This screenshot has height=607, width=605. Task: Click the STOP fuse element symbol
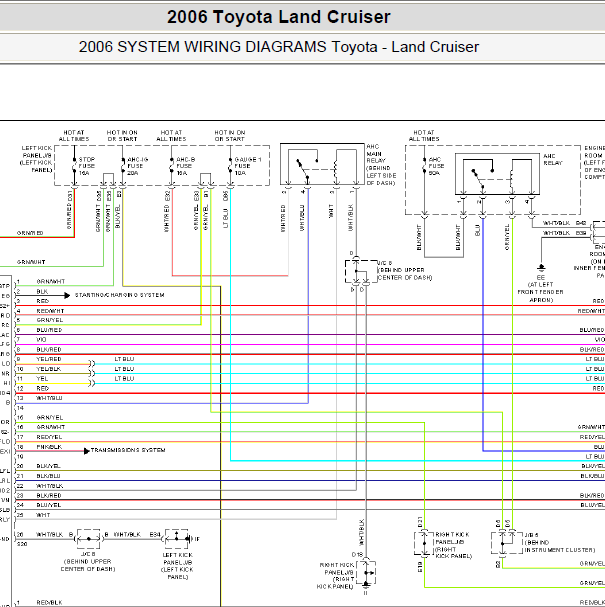pyautogui.click(x=74, y=167)
